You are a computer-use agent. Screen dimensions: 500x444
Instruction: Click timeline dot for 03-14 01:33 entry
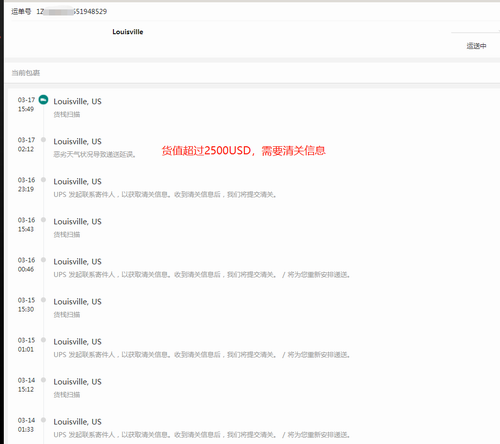(x=43, y=420)
